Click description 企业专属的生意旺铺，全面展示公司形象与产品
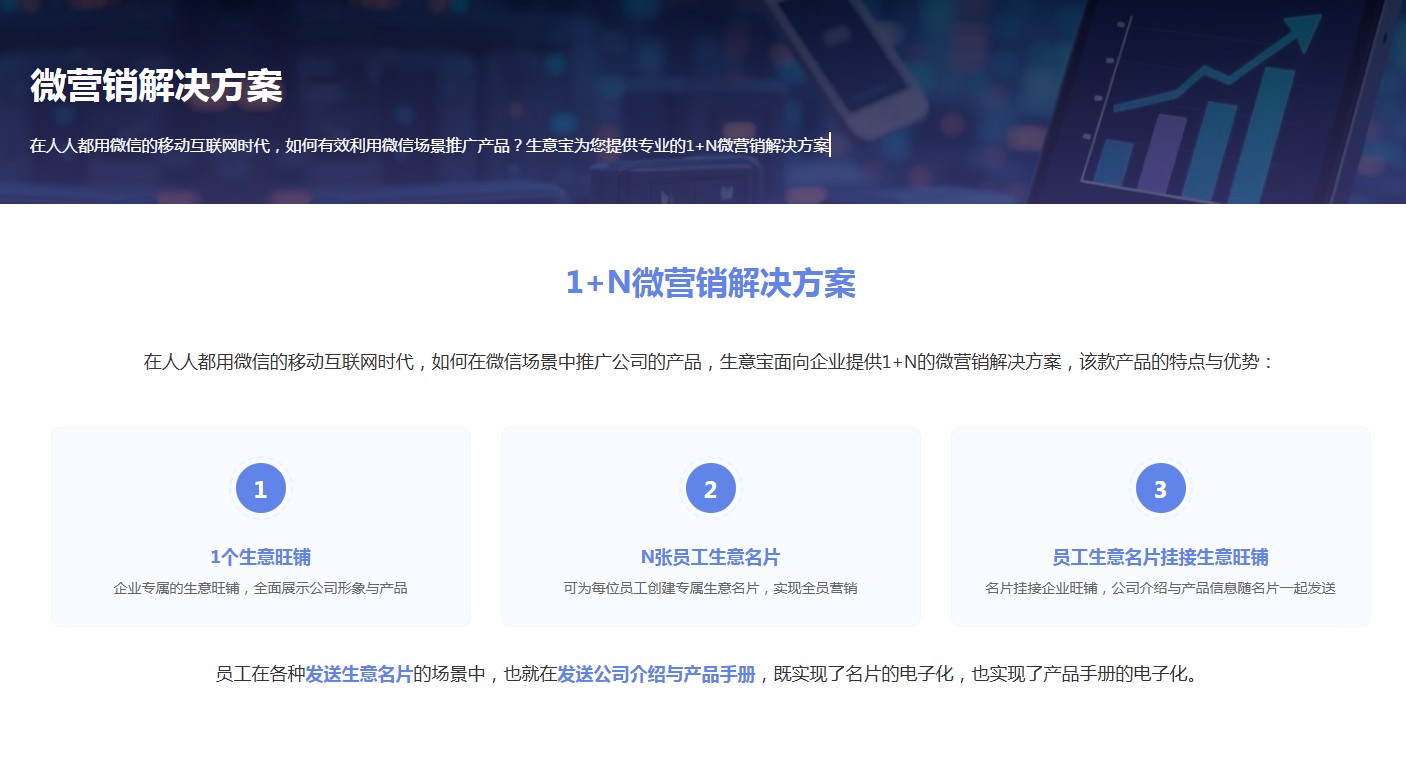 261,588
